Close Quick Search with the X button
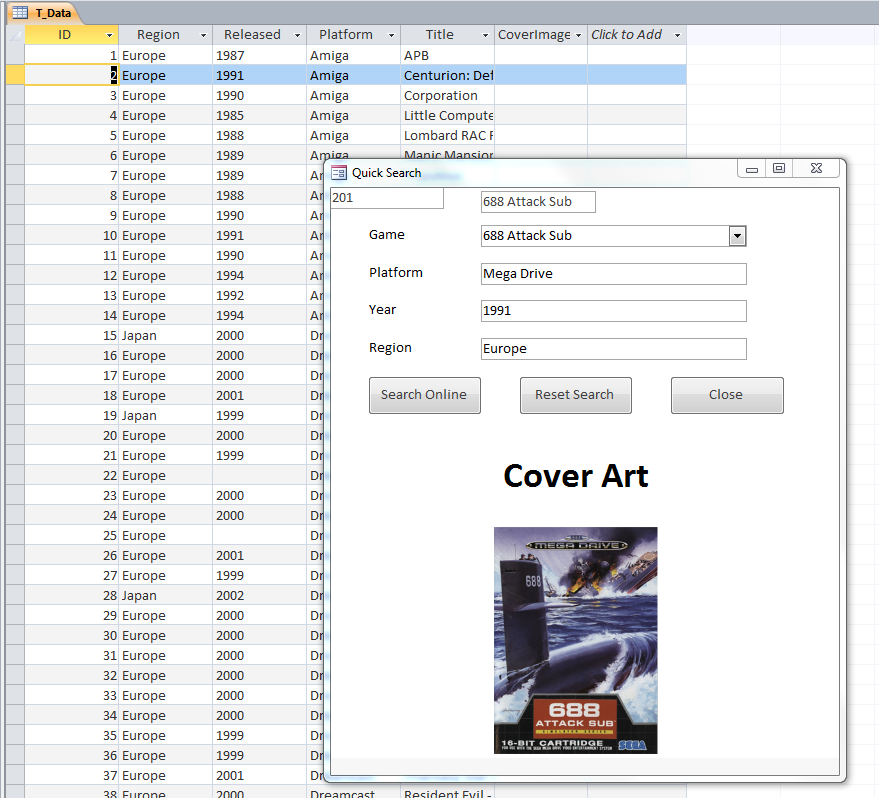Screen dimensions: 879x798 pos(816,169)
